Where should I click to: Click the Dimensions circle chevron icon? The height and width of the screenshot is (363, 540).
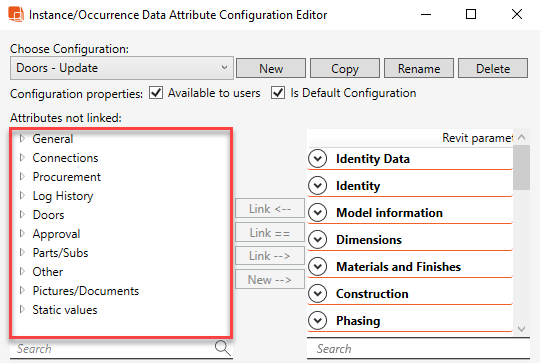(x=318, y=240)
